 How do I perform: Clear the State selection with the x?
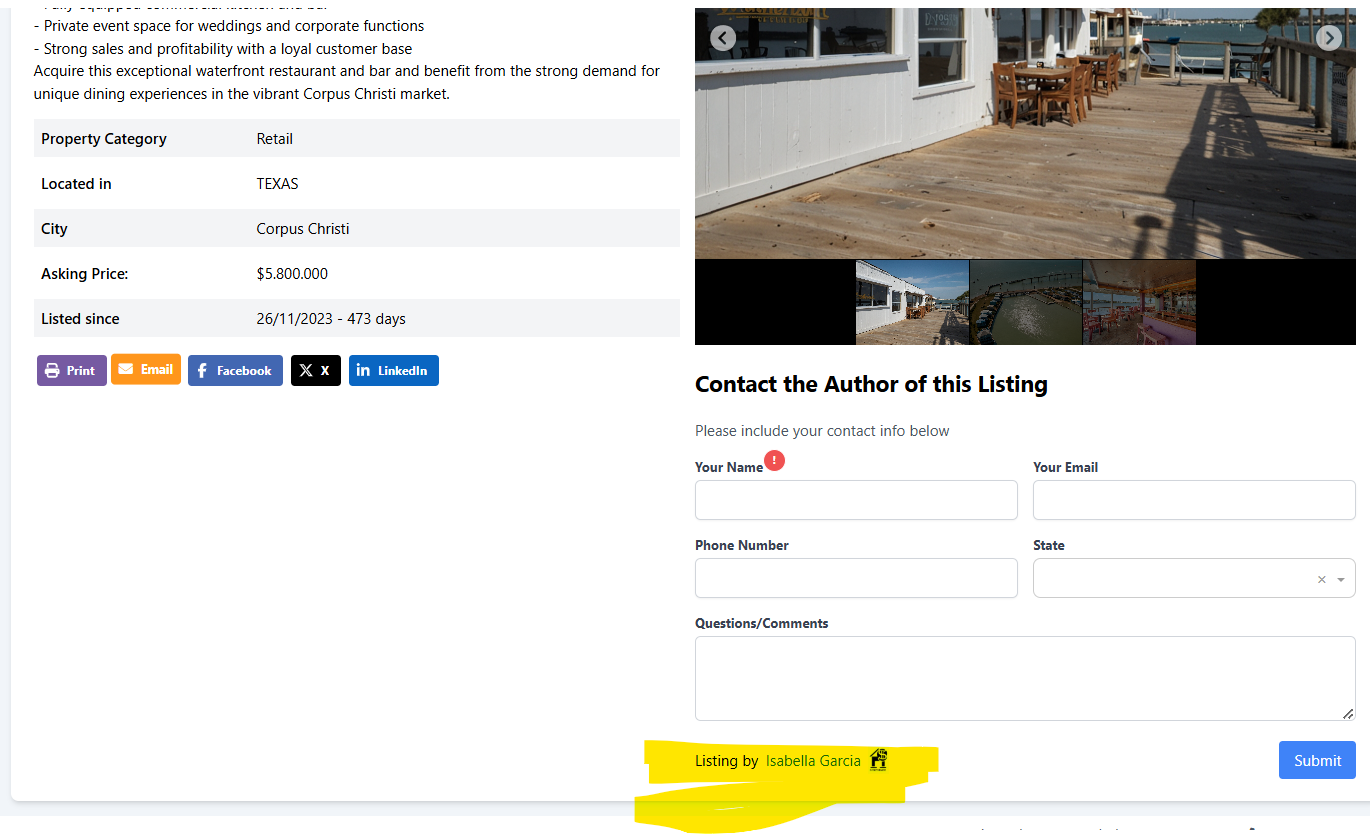pyautogui.click(x=1321, y=579)
